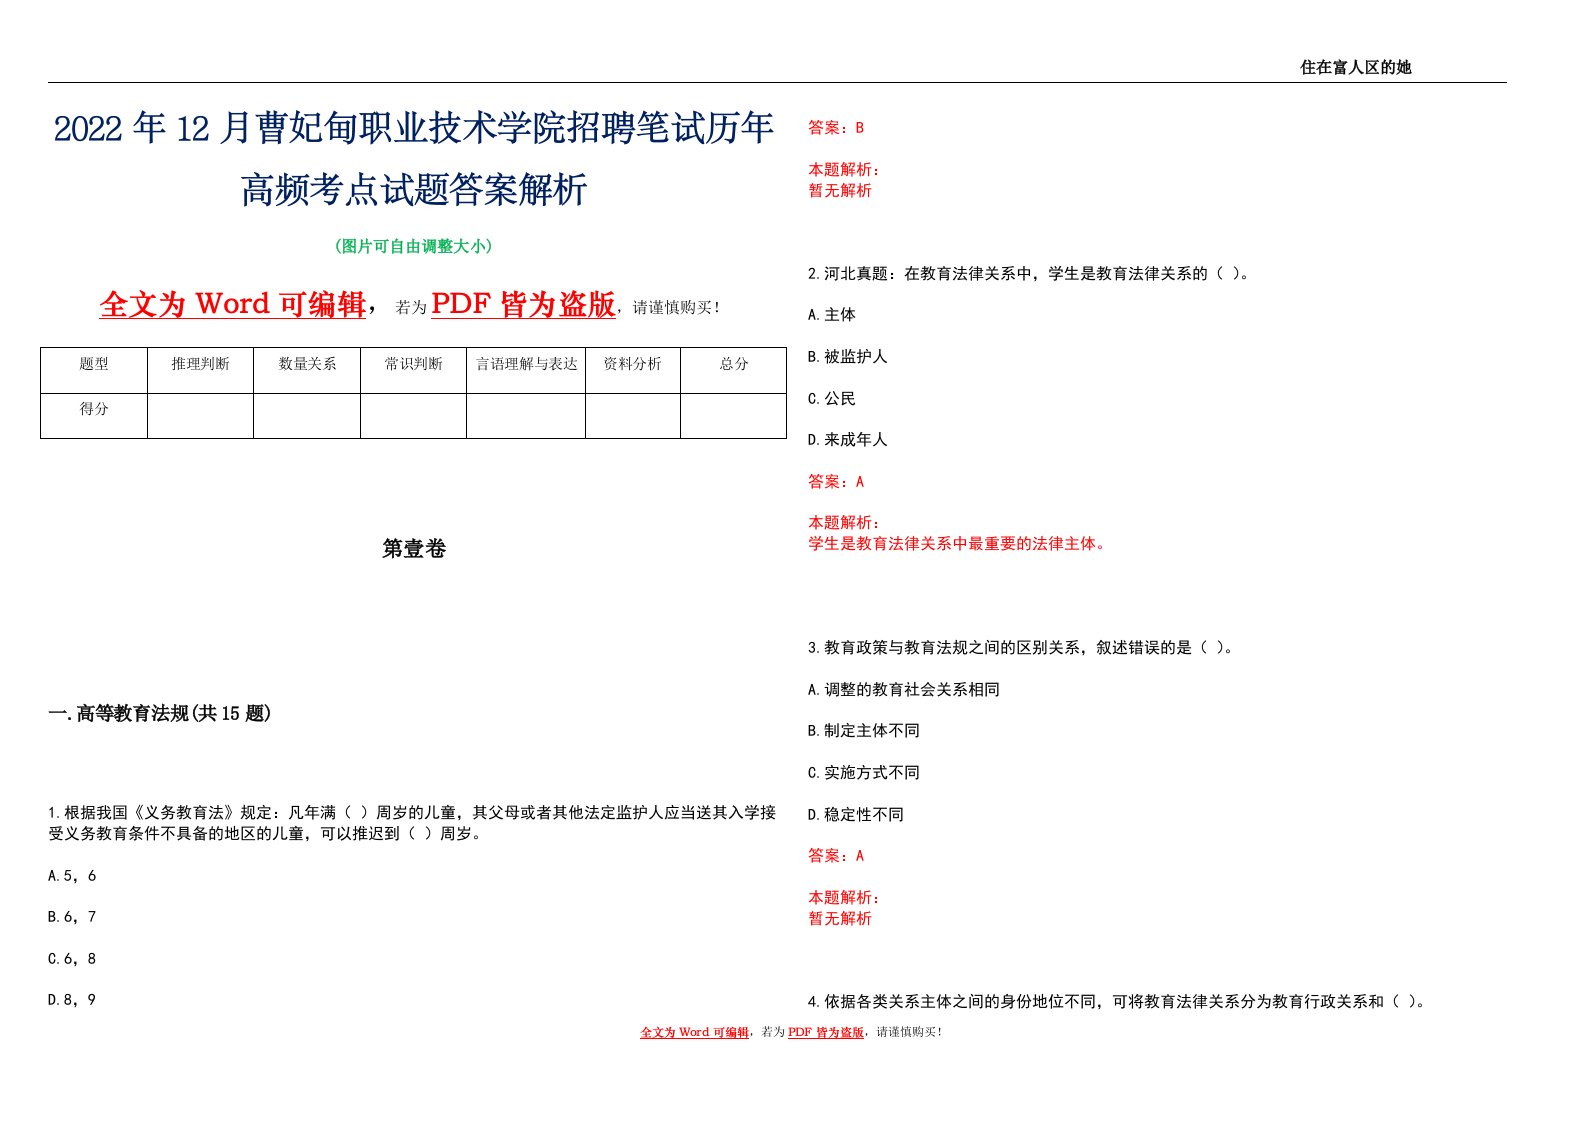Click the title line 2022年12月曹妃甸职业技术学院招聘笔试历年
This screenshot has width=1587, height=1122.
point(414,128)
